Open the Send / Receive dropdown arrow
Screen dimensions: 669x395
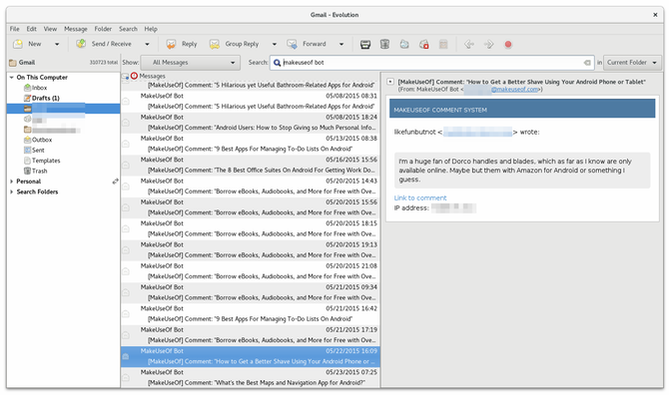click(x=147, y=44)
